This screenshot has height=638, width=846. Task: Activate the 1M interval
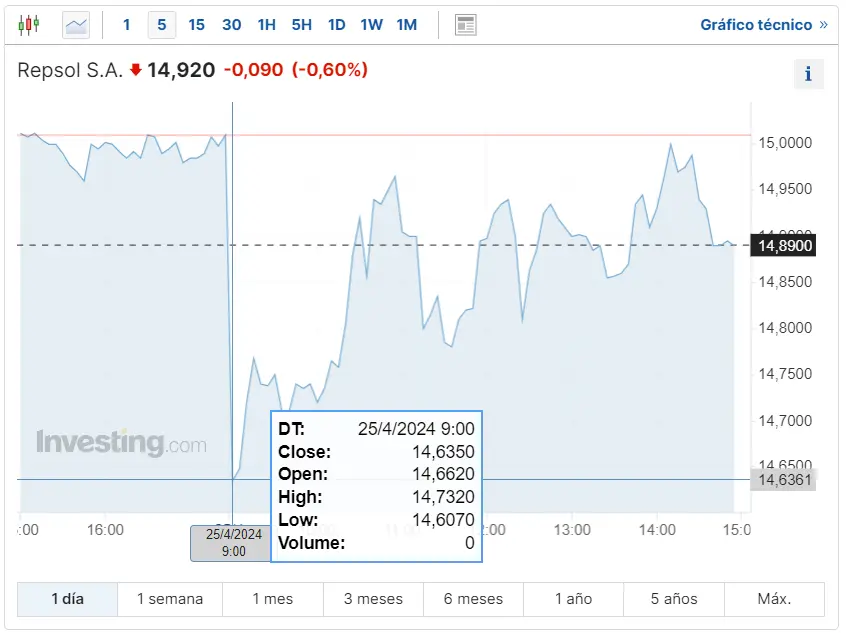[x=406, y=24]
